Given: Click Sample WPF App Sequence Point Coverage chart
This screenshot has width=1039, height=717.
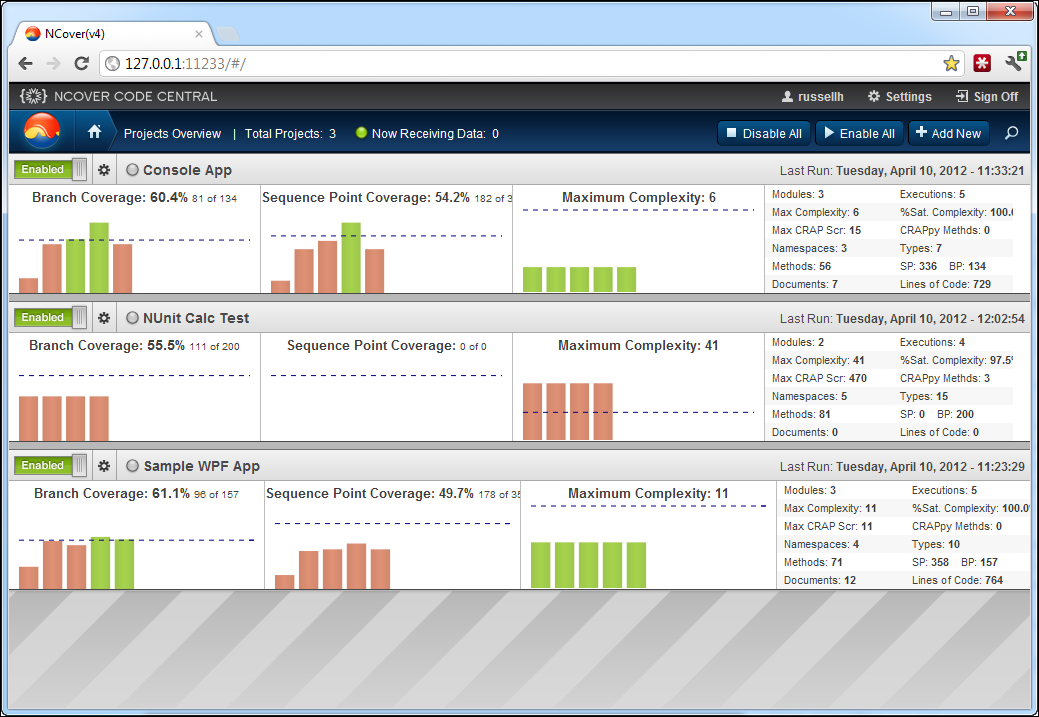Looking at the screenshot, I should click(392, 555).
